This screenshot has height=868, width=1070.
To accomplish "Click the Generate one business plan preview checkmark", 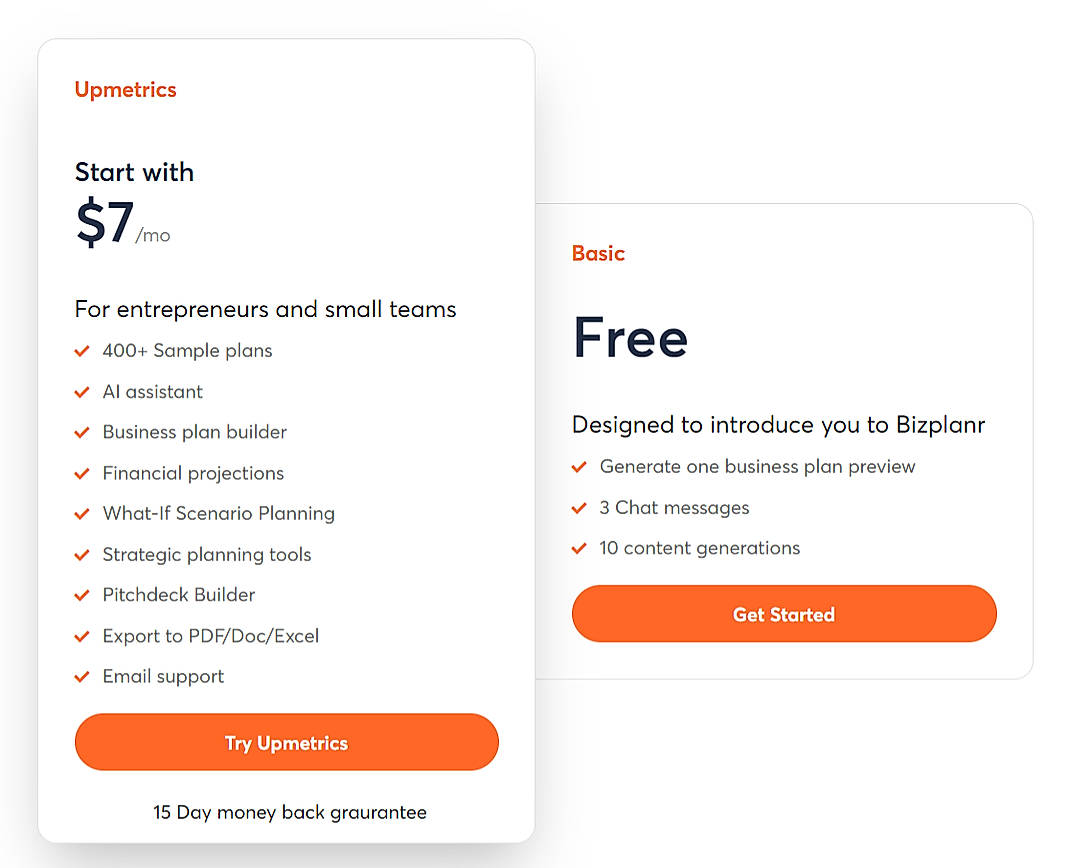I will 579,467.
